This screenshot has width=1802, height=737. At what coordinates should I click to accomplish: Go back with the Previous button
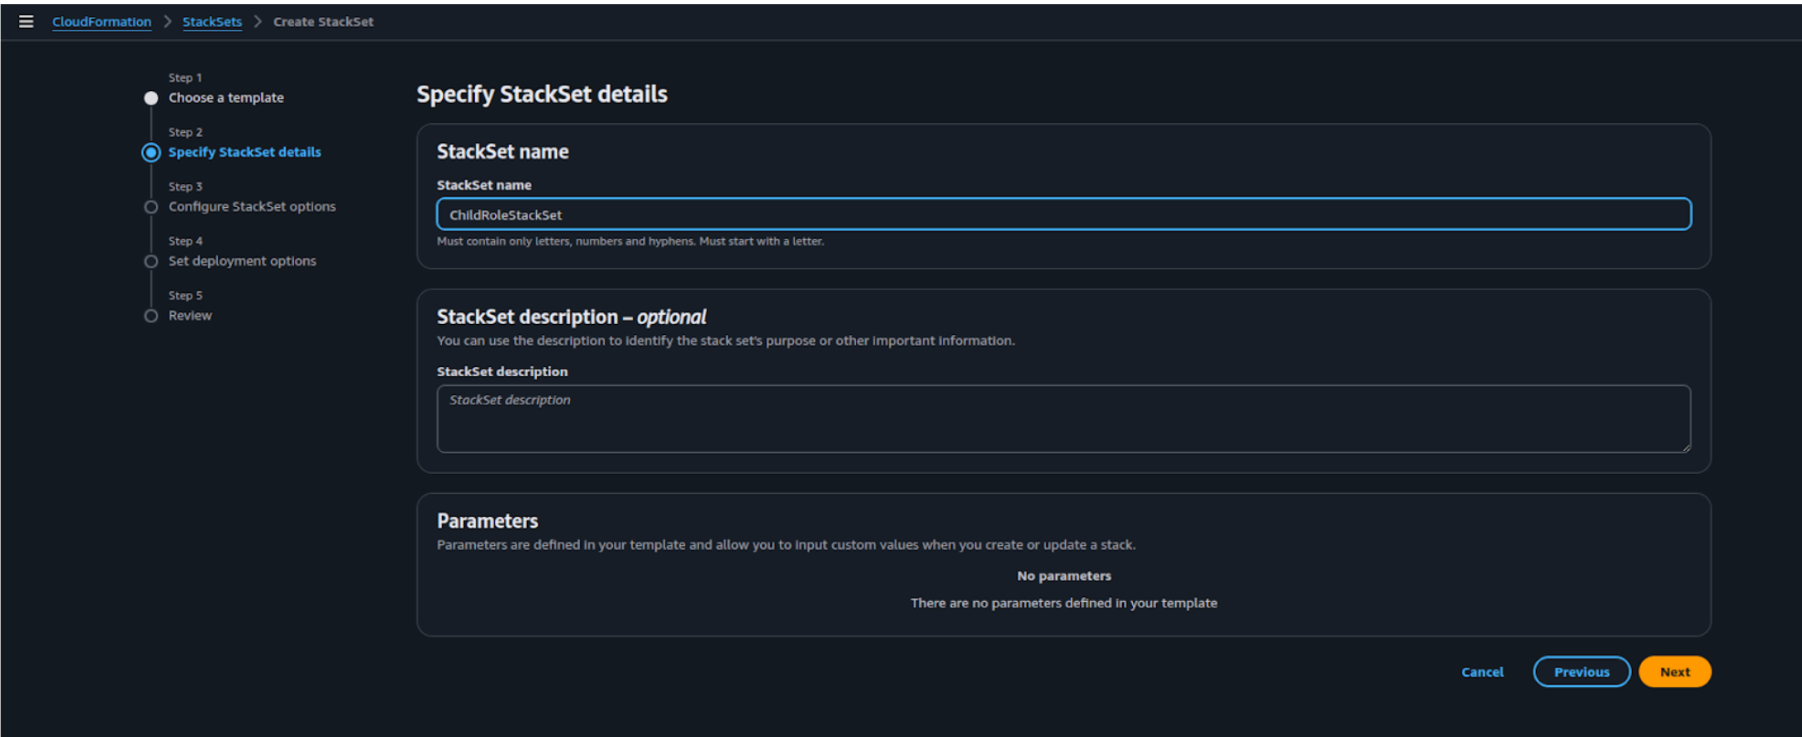pos(1582,672)
